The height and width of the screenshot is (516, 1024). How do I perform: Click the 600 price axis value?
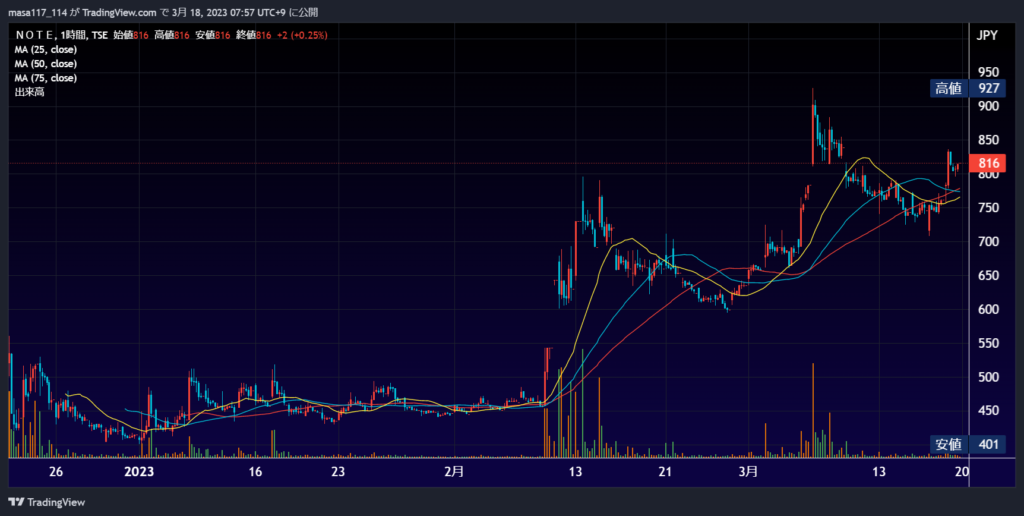987,310
